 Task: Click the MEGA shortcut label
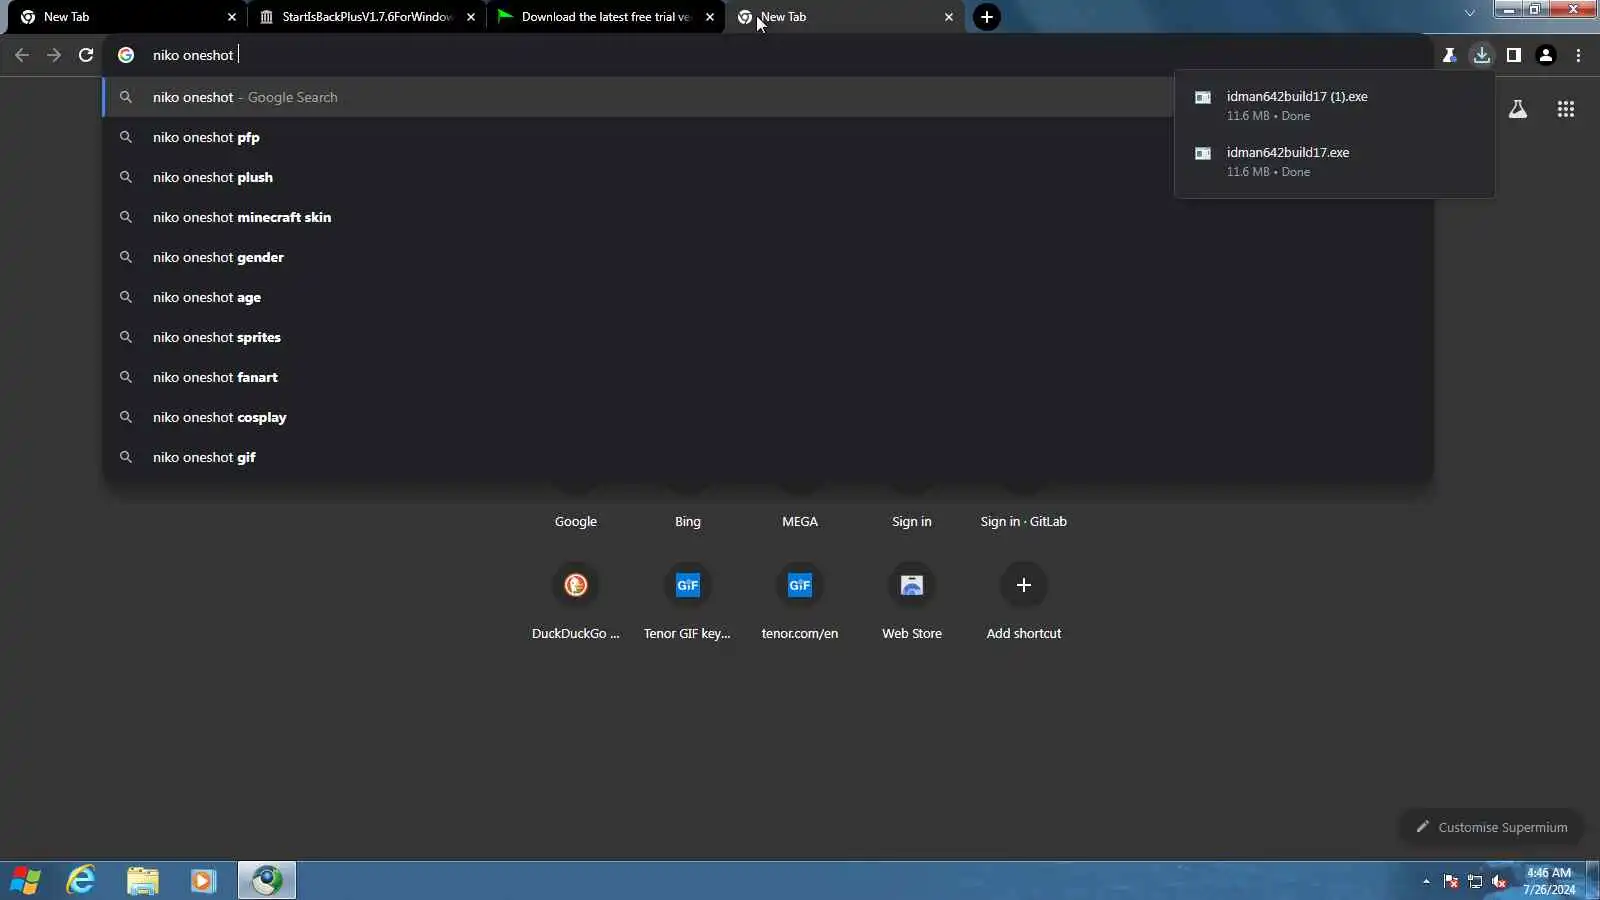point(800,521)
